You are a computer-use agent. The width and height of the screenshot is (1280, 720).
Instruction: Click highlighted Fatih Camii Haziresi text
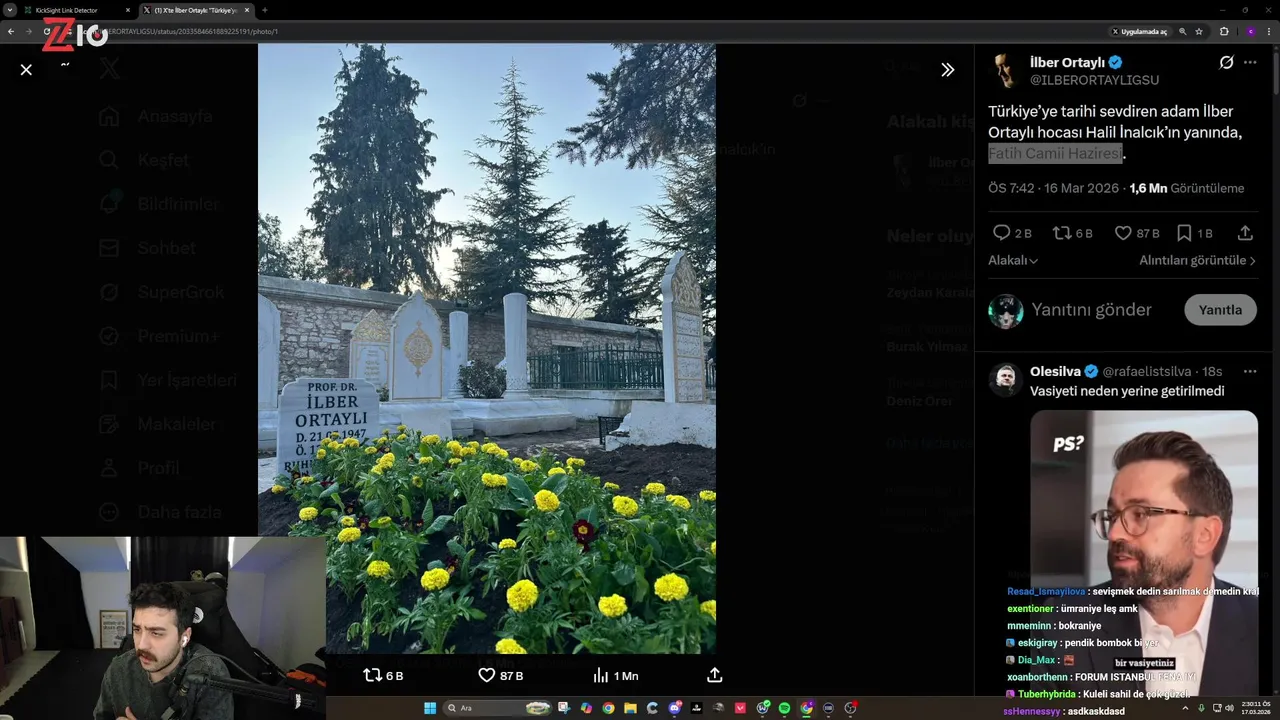click(x=1055, y=153)
